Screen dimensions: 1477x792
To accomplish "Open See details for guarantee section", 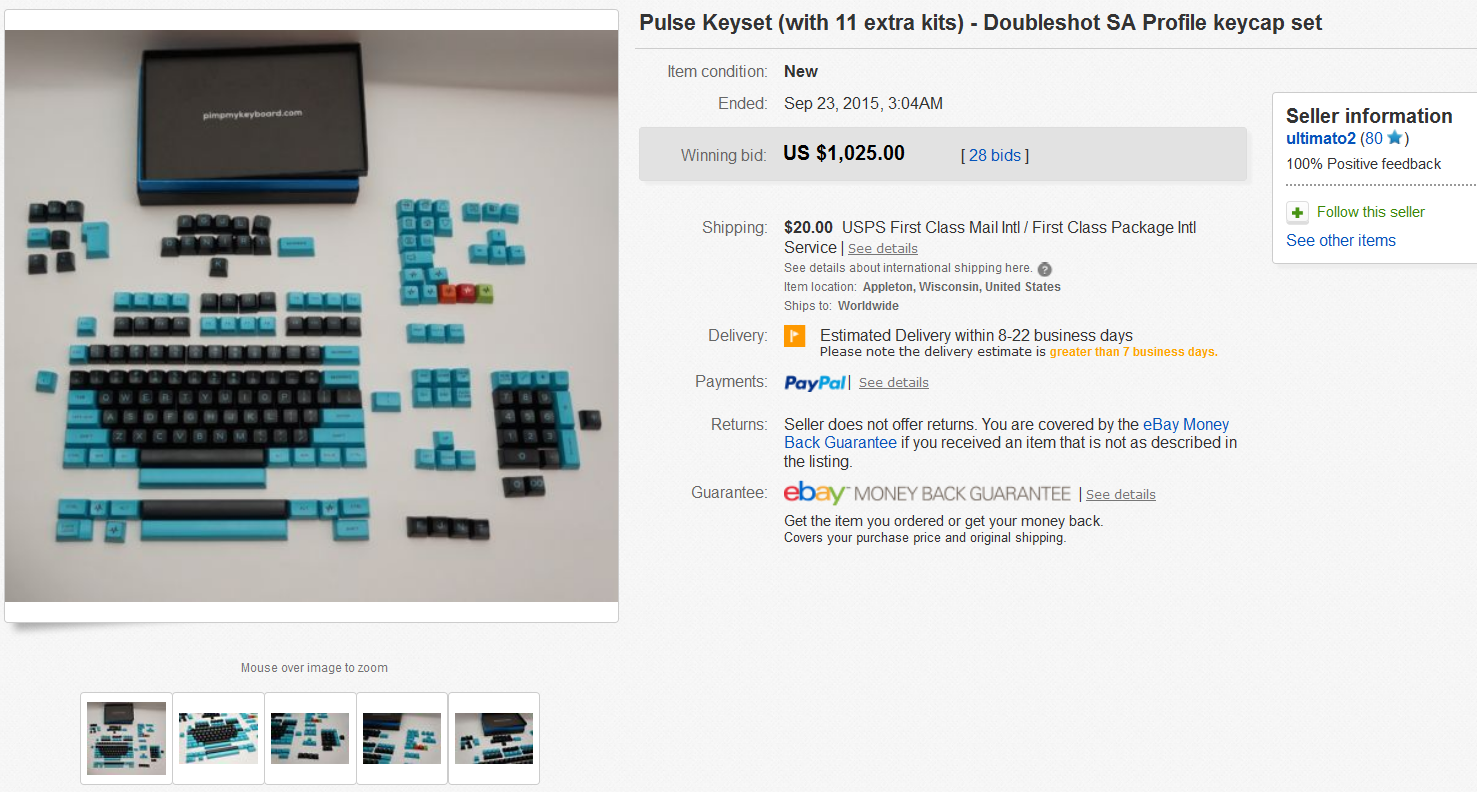I will click(x=1121, y=494).
